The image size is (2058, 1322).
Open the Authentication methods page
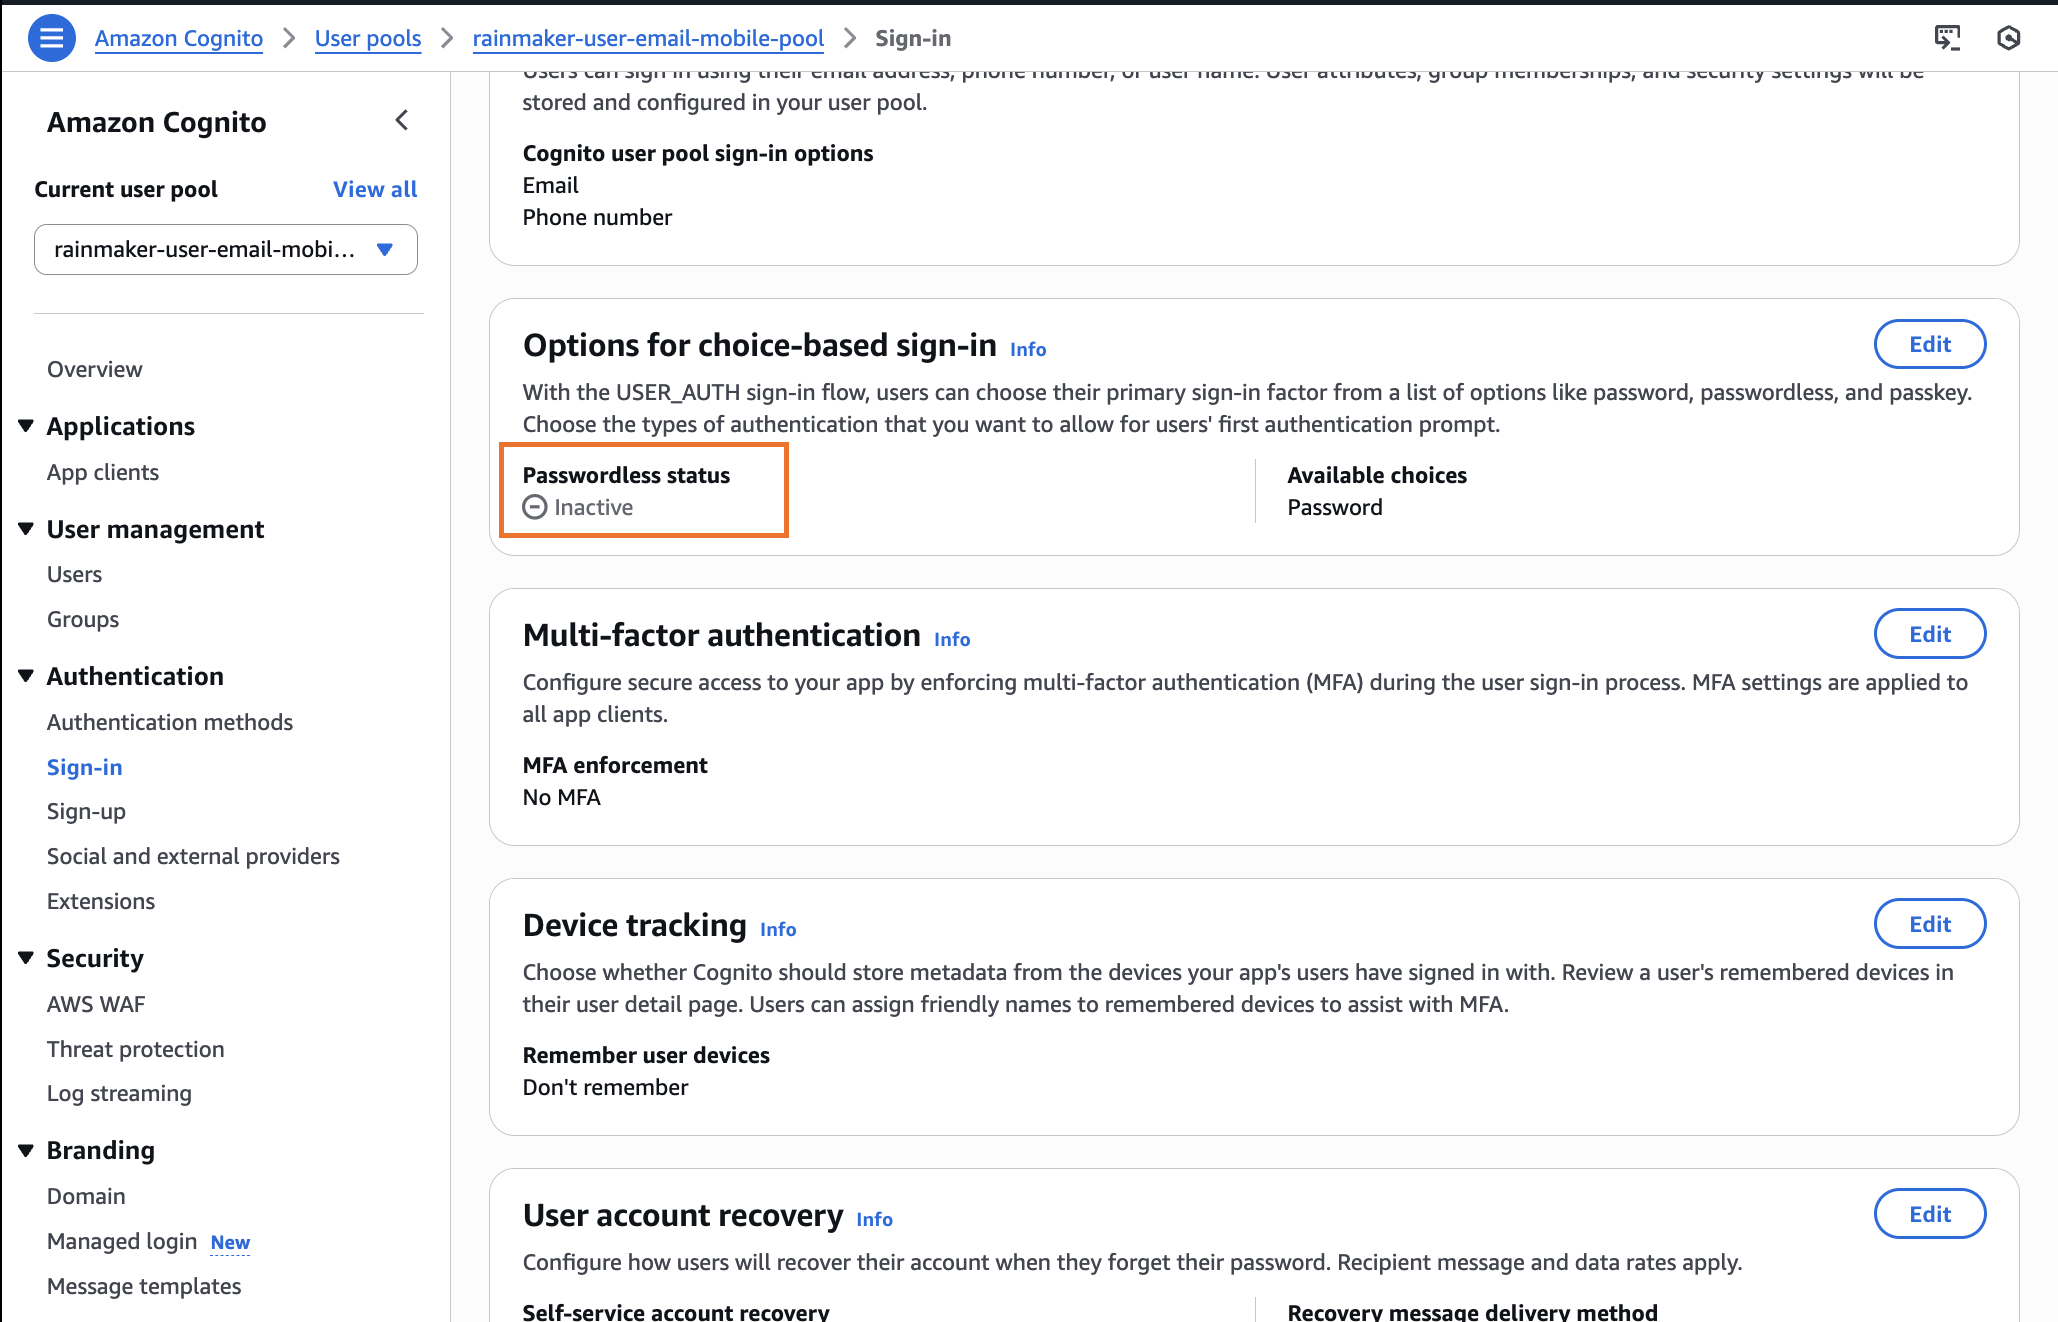pos(169,721)
